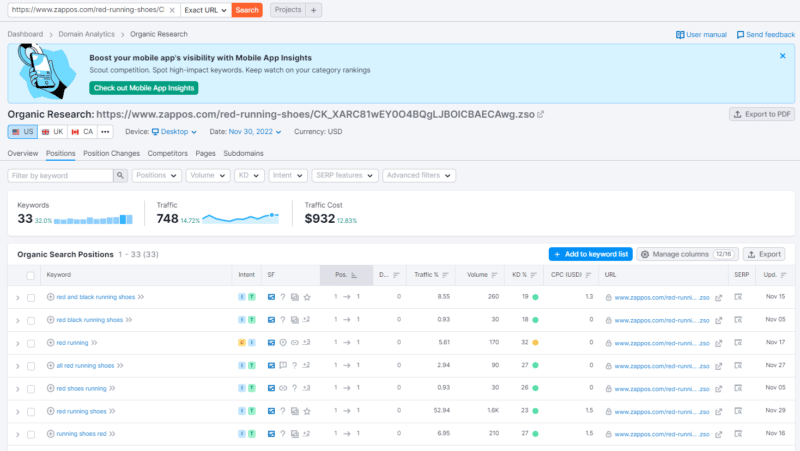This screenshot has width=800, height=451.
Task: Close the Mobile App Insights banner
Action: coord(783,56)
